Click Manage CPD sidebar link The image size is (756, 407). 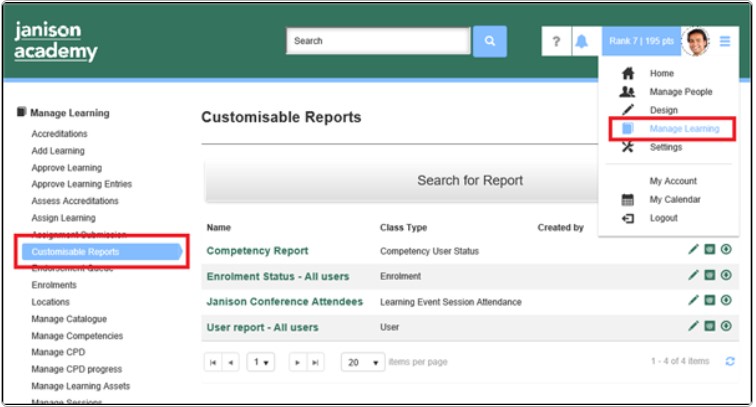58,352
